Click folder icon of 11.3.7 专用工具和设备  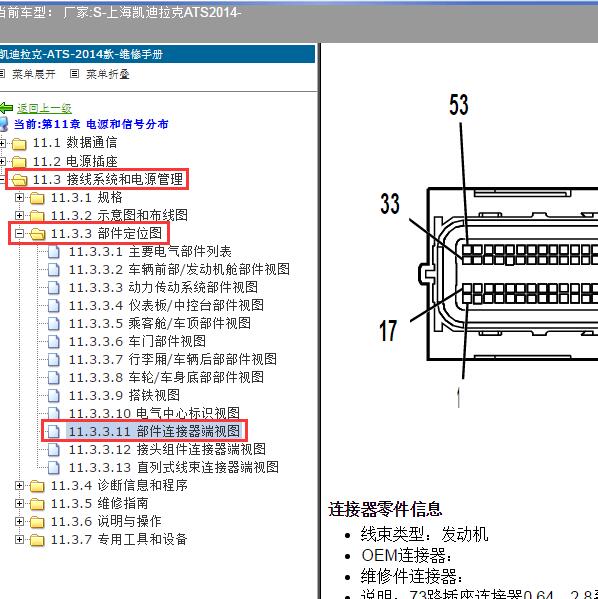tap(37, 540)
